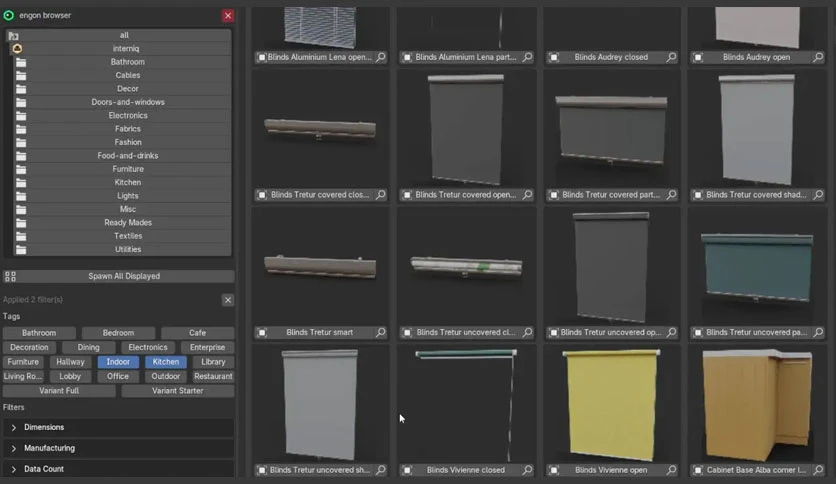
Task: Expand the Data Count filter section
Action: (x=118, y=469)
